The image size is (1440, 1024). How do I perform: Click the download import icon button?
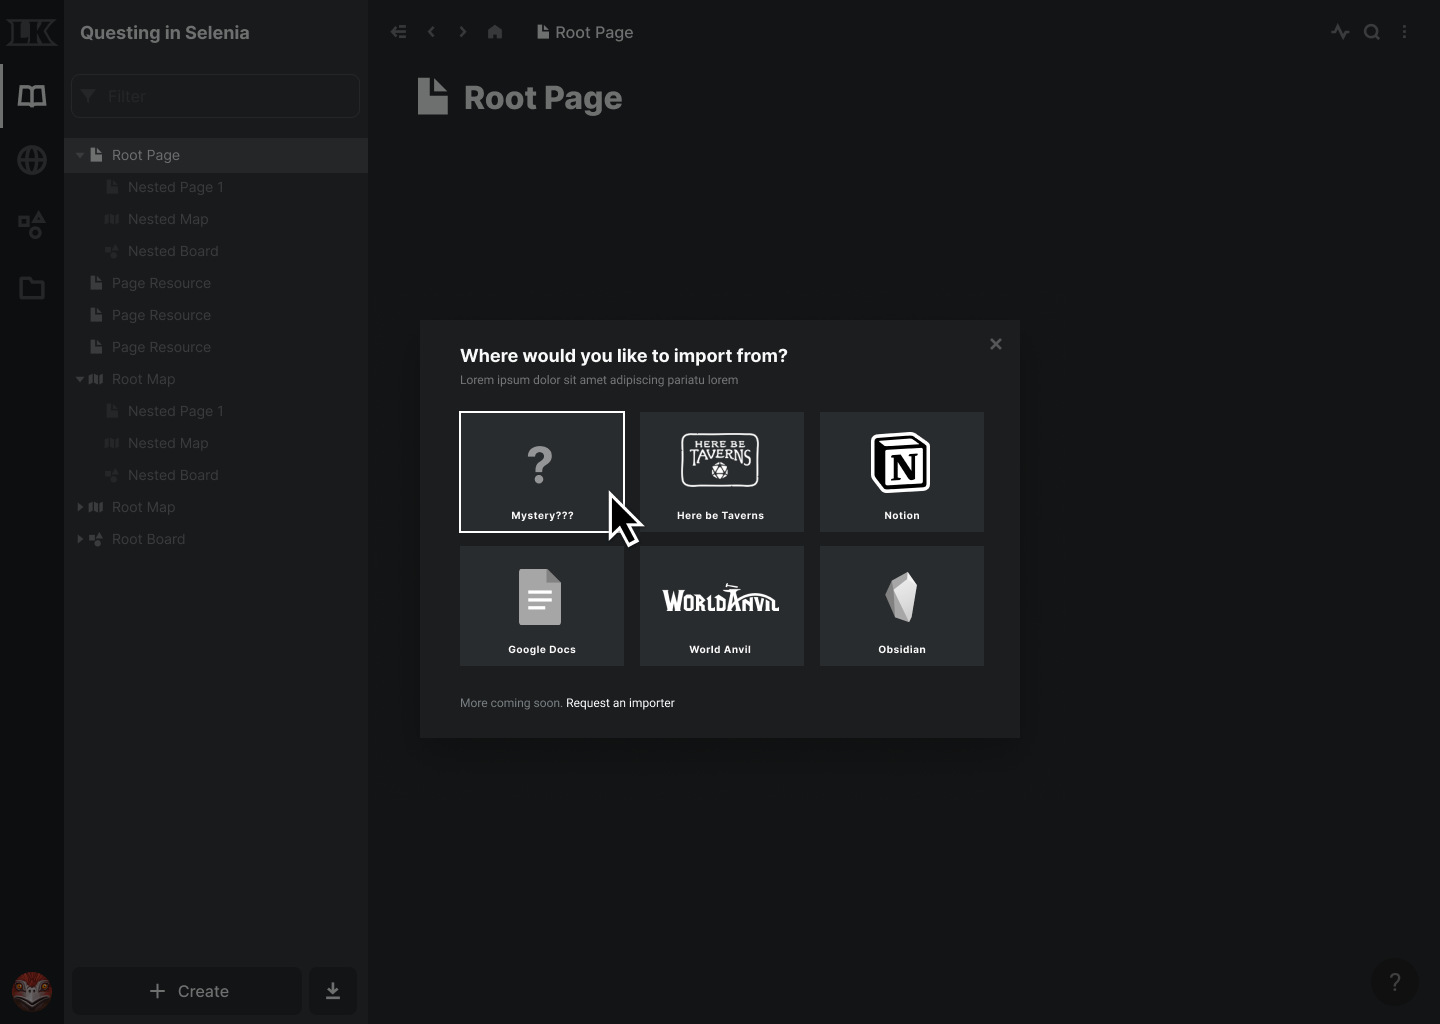click(x=333, y=991)
